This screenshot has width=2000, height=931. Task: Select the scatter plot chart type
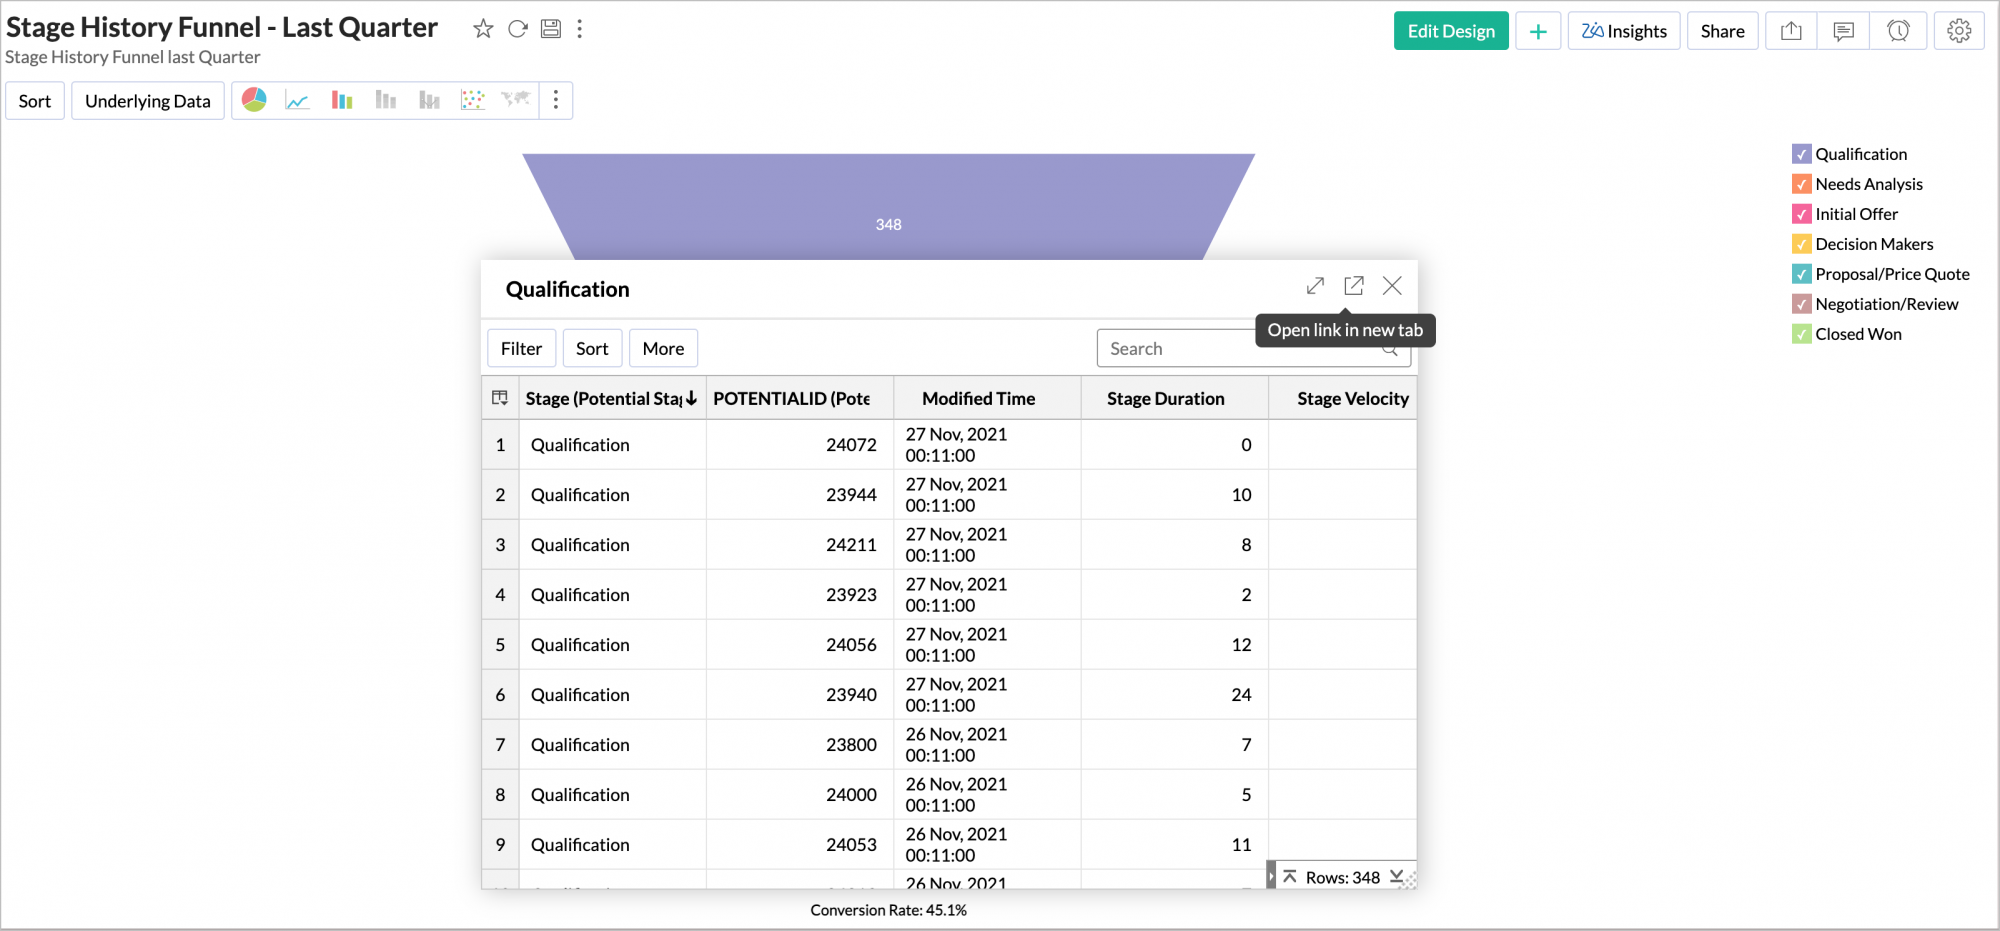click(472, 100)
